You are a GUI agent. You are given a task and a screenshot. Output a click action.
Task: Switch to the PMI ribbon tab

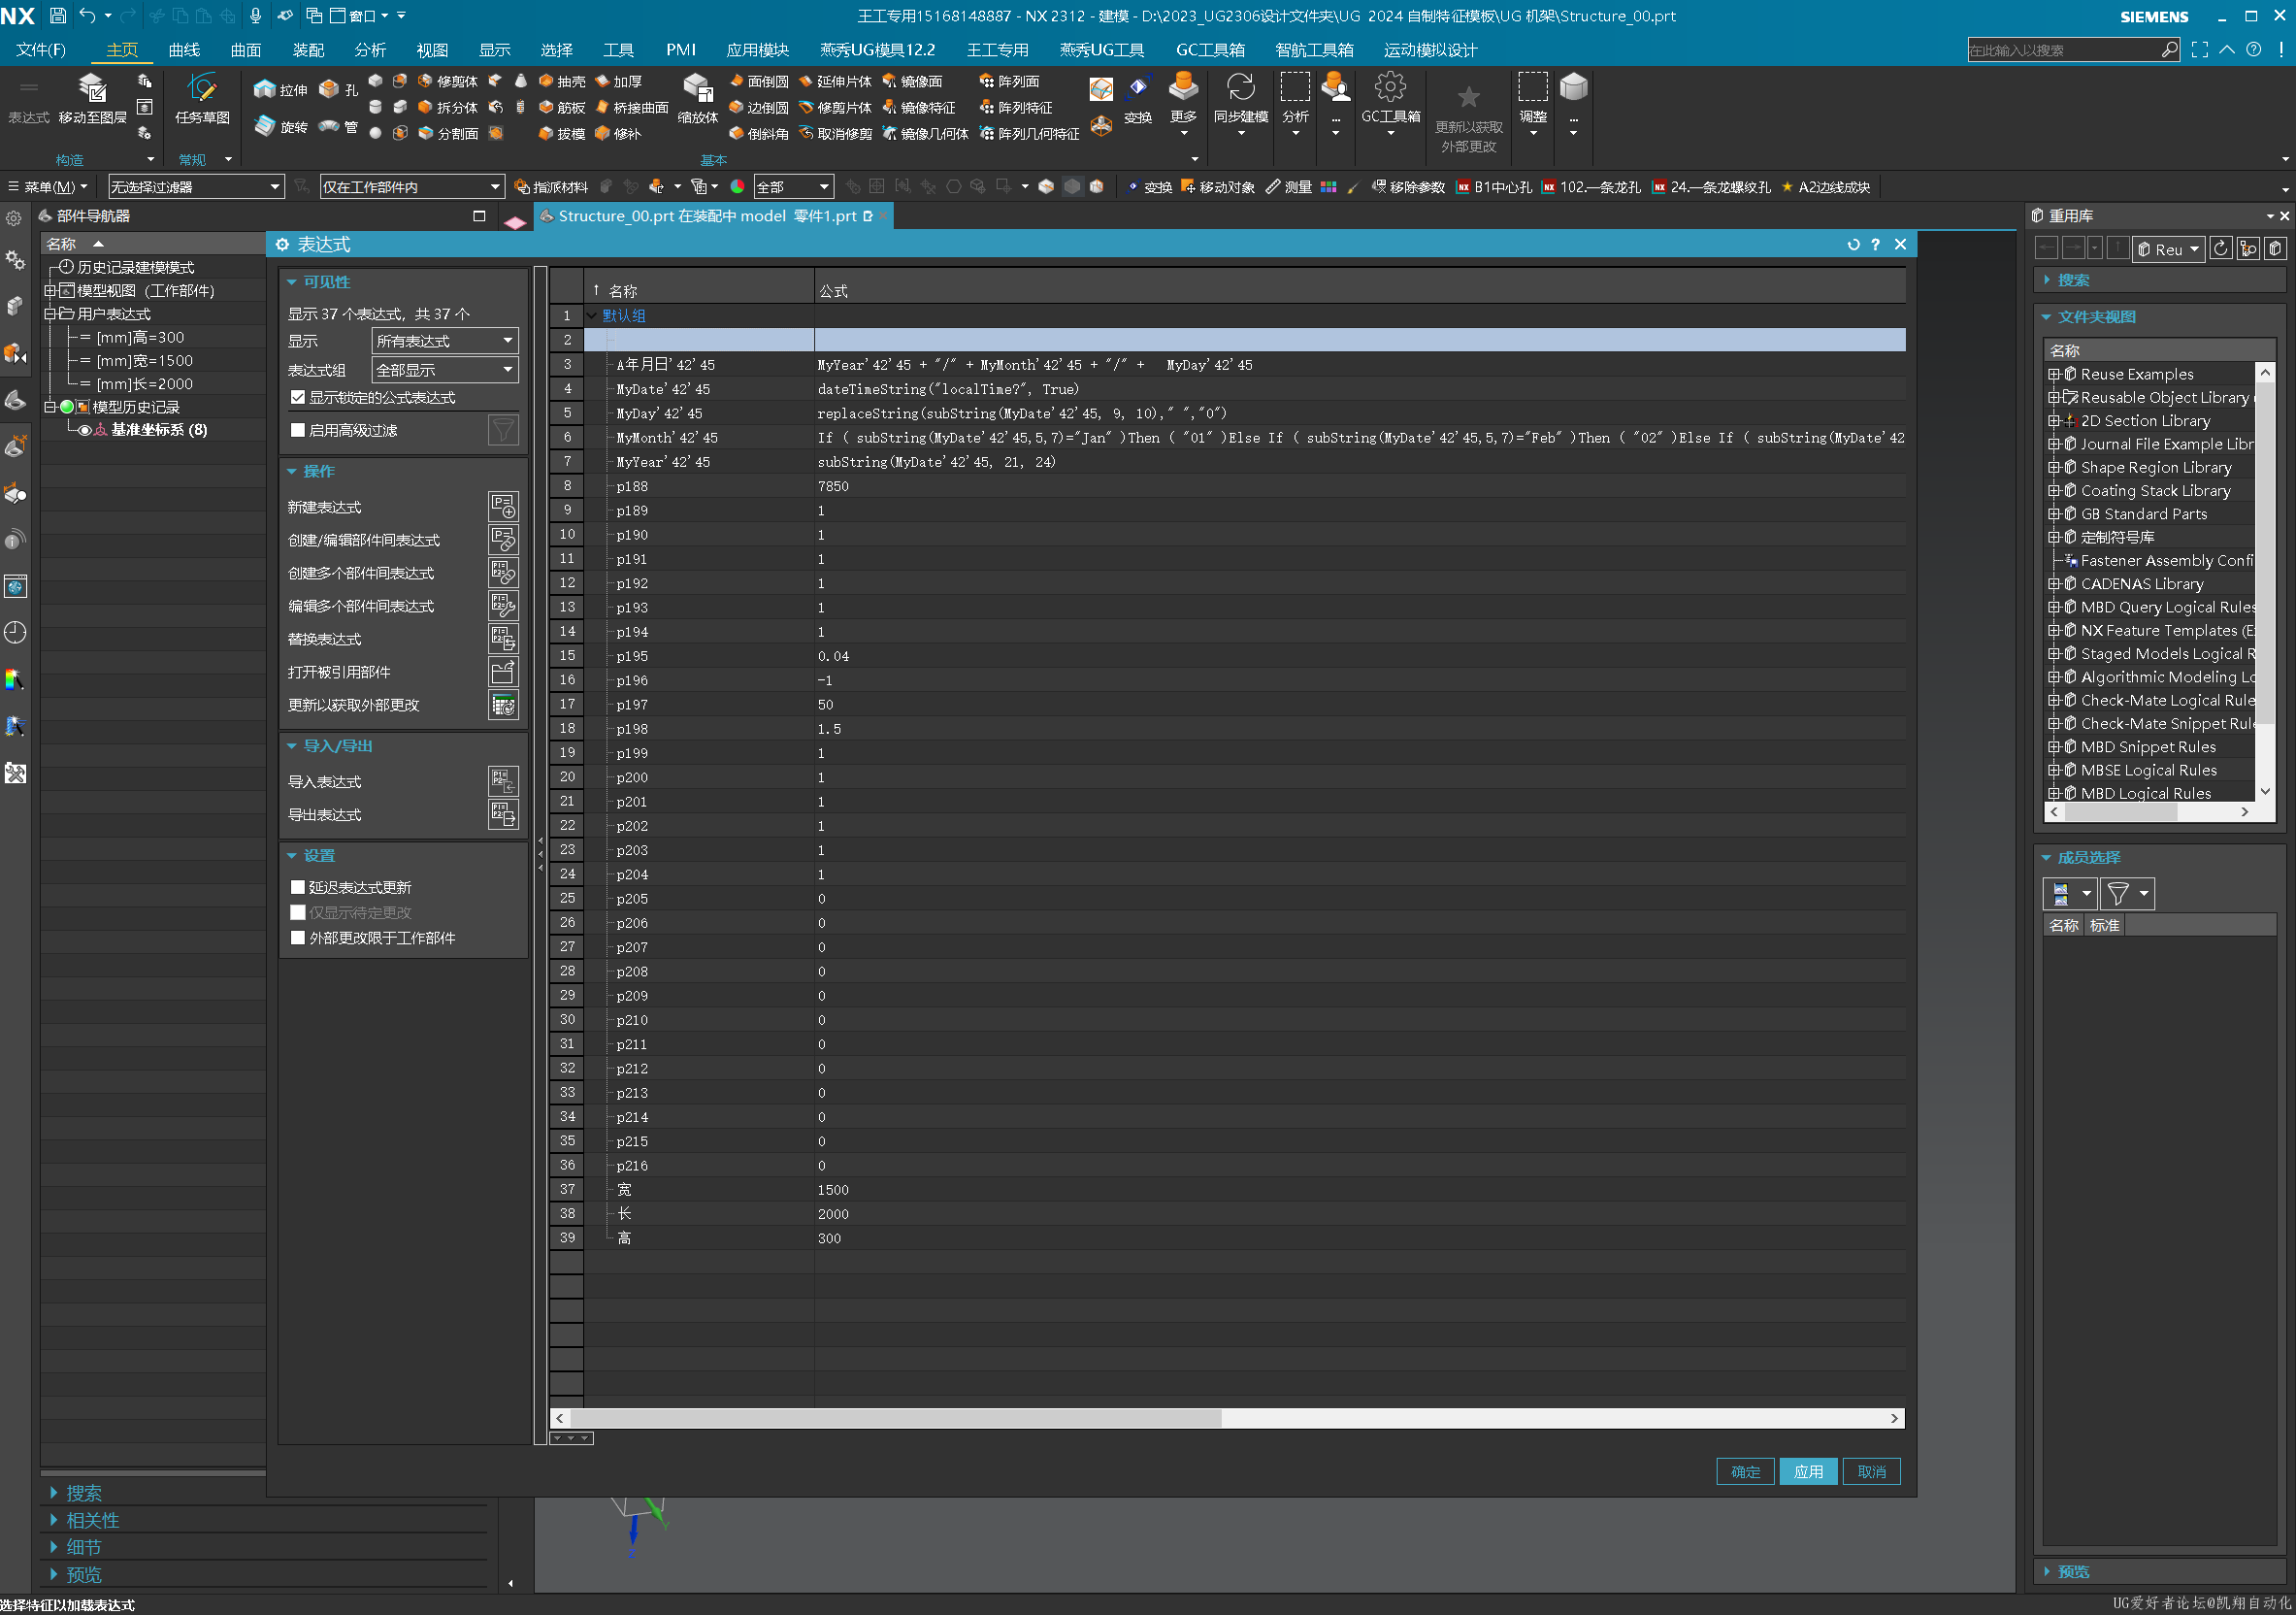click(x=681, y=50)
